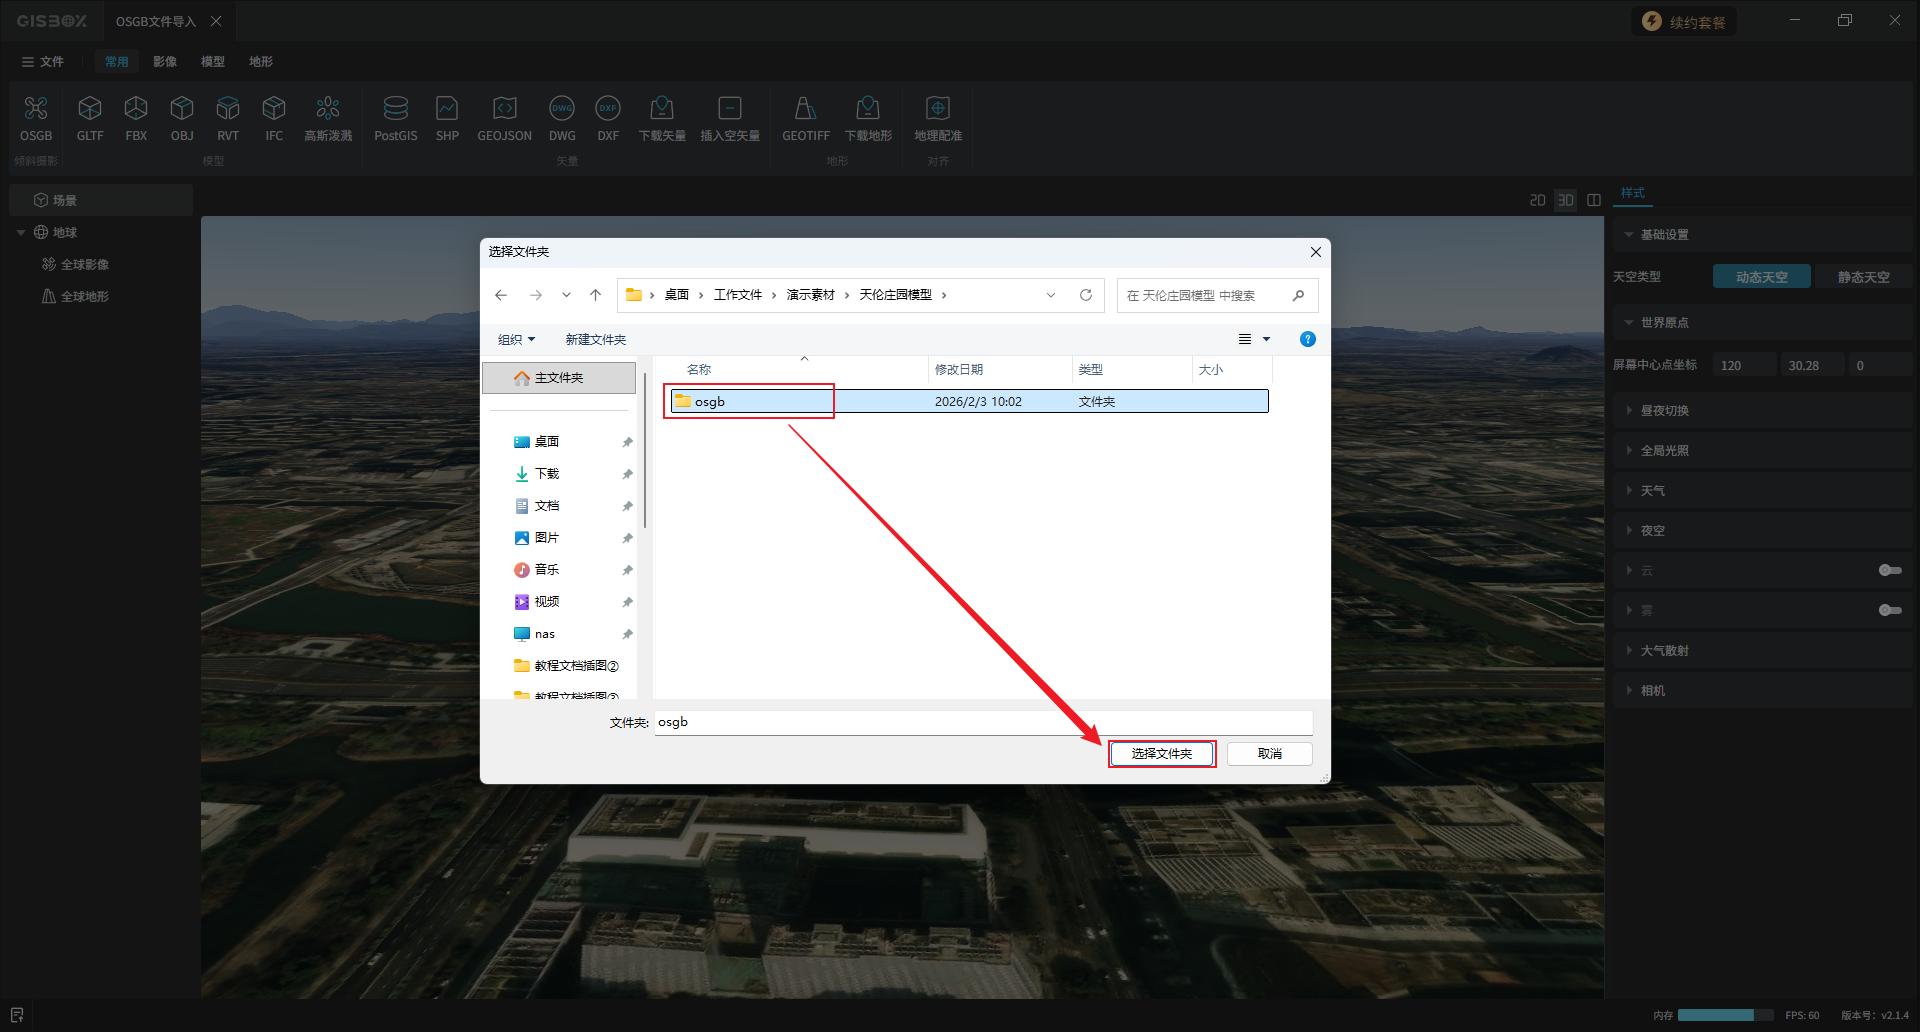Toggle the fog switch in style panel
The height and width of the screenshot is (1032, 1920).
pyautogui.click(x=1889, y=610)
